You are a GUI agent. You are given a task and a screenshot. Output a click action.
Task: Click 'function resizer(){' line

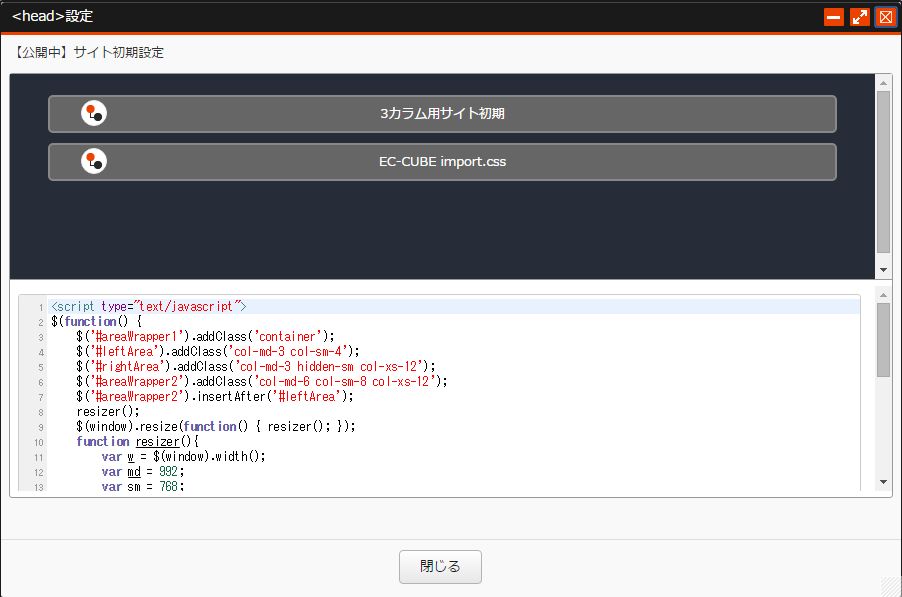137,441
